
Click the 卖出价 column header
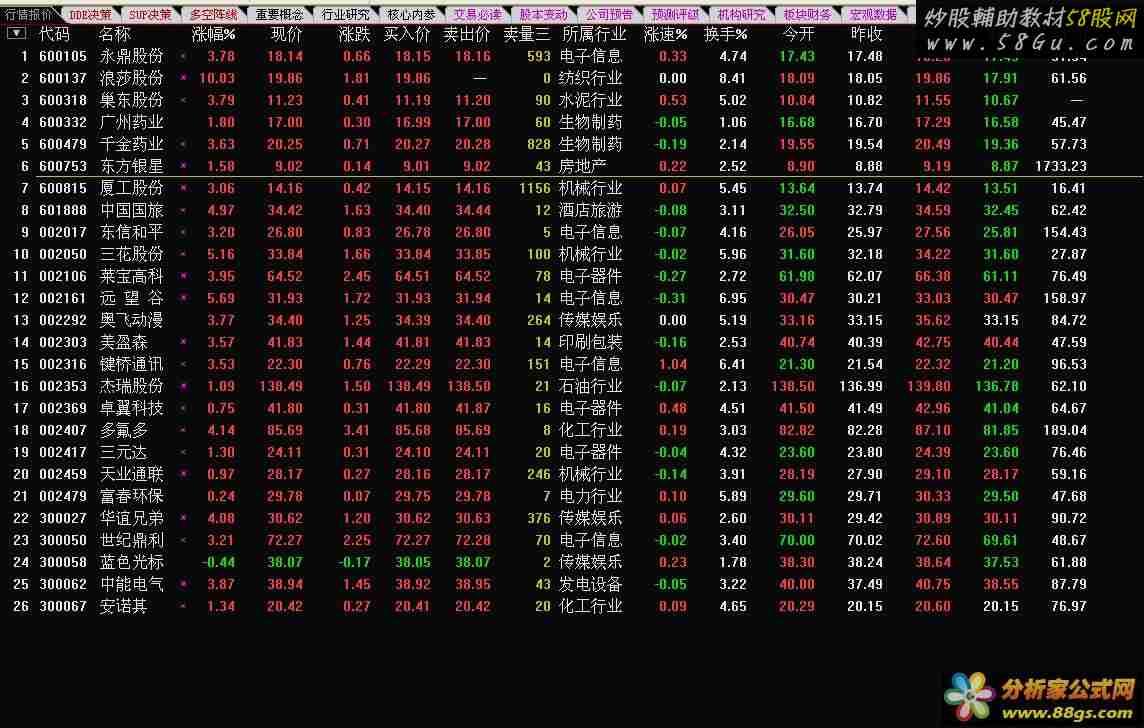pyautogui.click(x=467, y=34)
